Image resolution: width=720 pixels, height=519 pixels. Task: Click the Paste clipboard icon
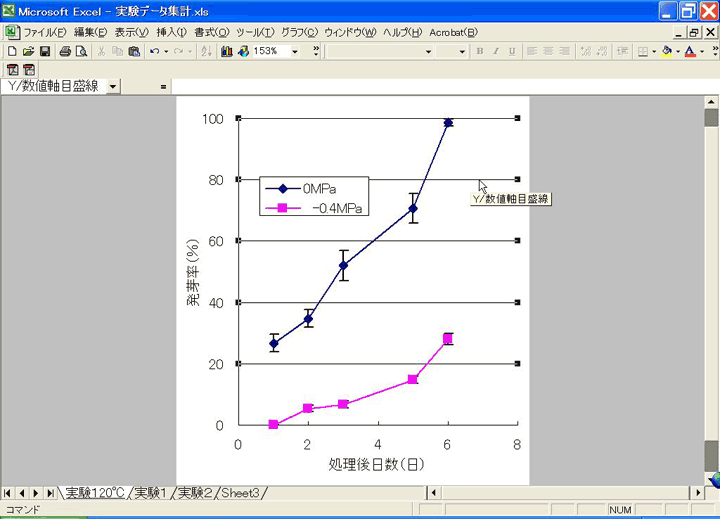[133, 51]
